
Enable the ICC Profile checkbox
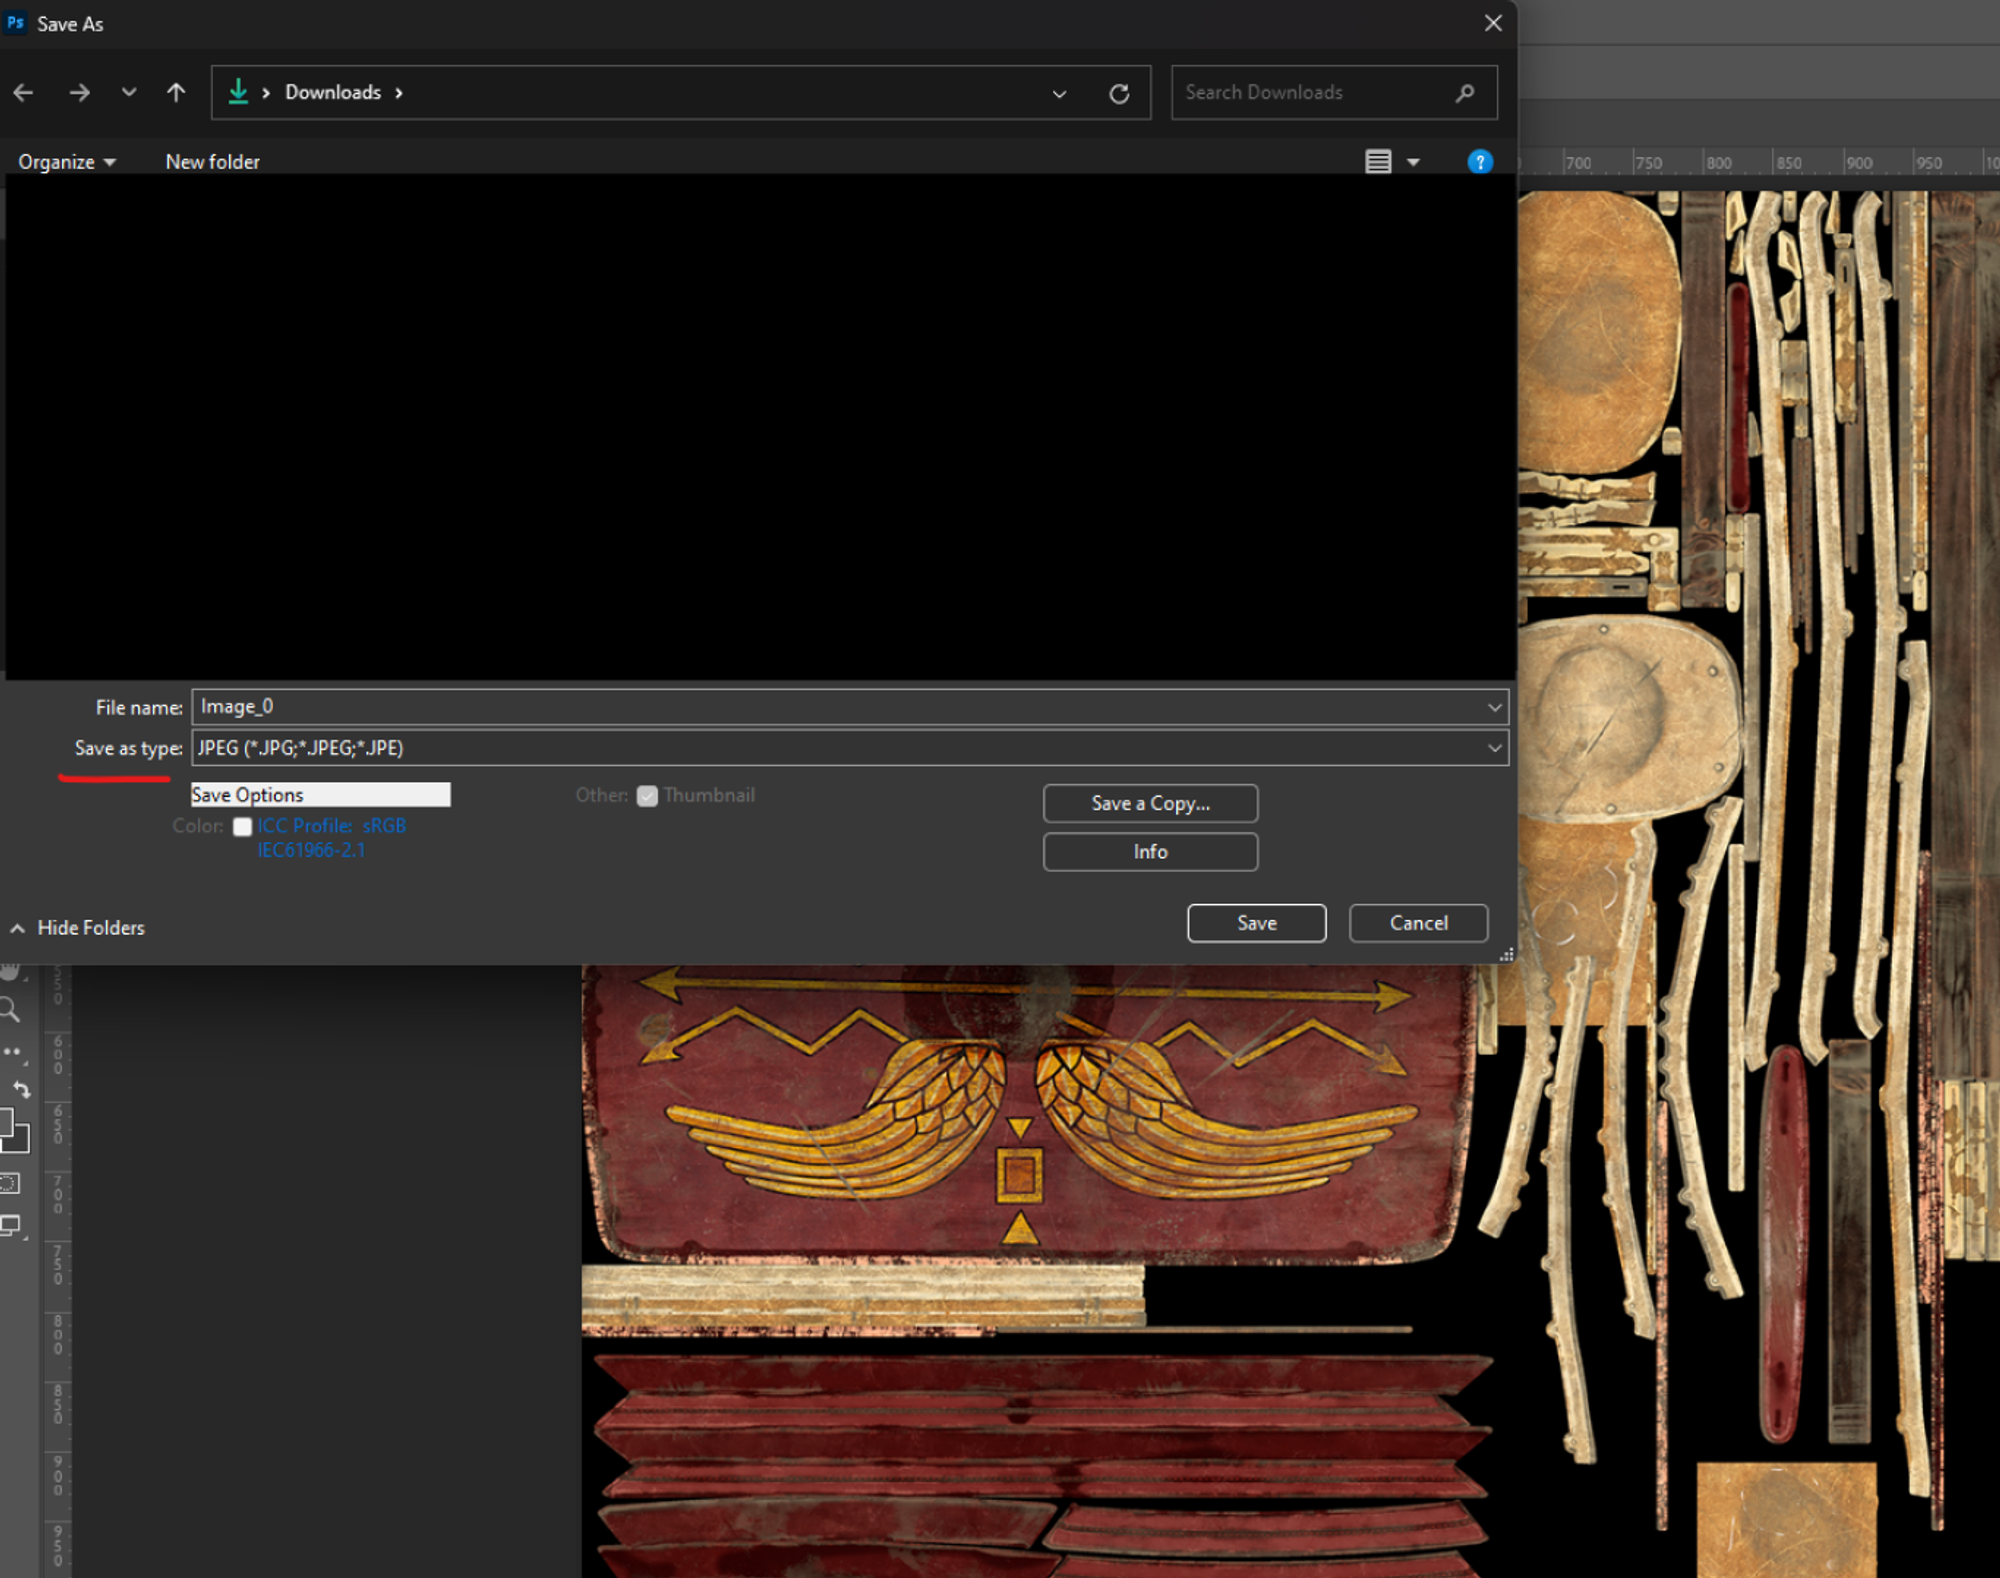[242, 827]
